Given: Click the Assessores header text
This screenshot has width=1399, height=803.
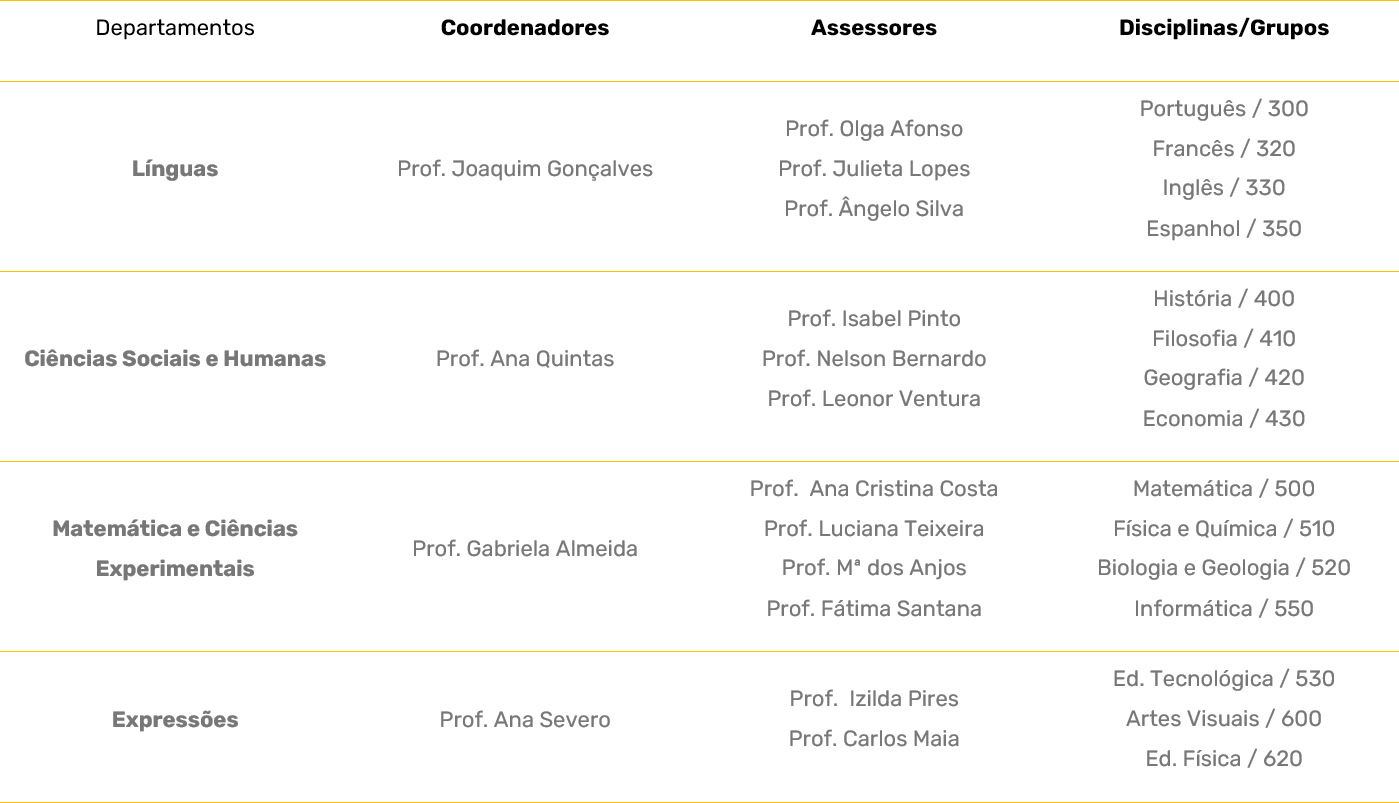Looking at the screenshot, I should click(874, 28).
